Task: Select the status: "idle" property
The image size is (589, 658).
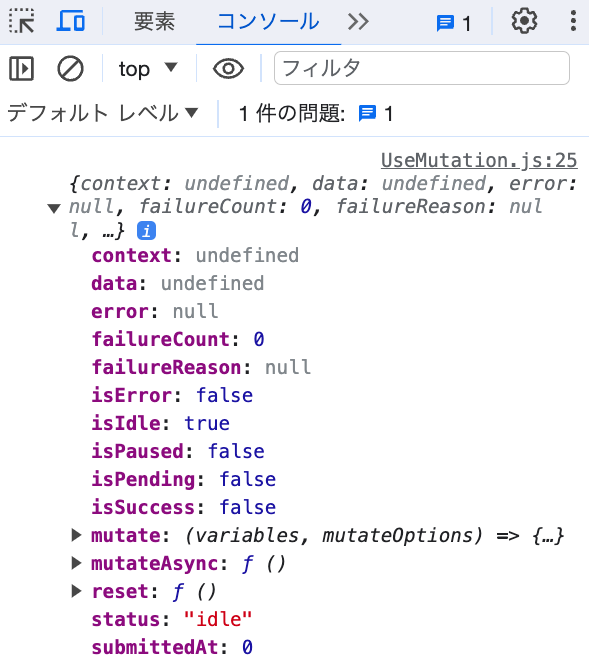Action: (172, 619)
